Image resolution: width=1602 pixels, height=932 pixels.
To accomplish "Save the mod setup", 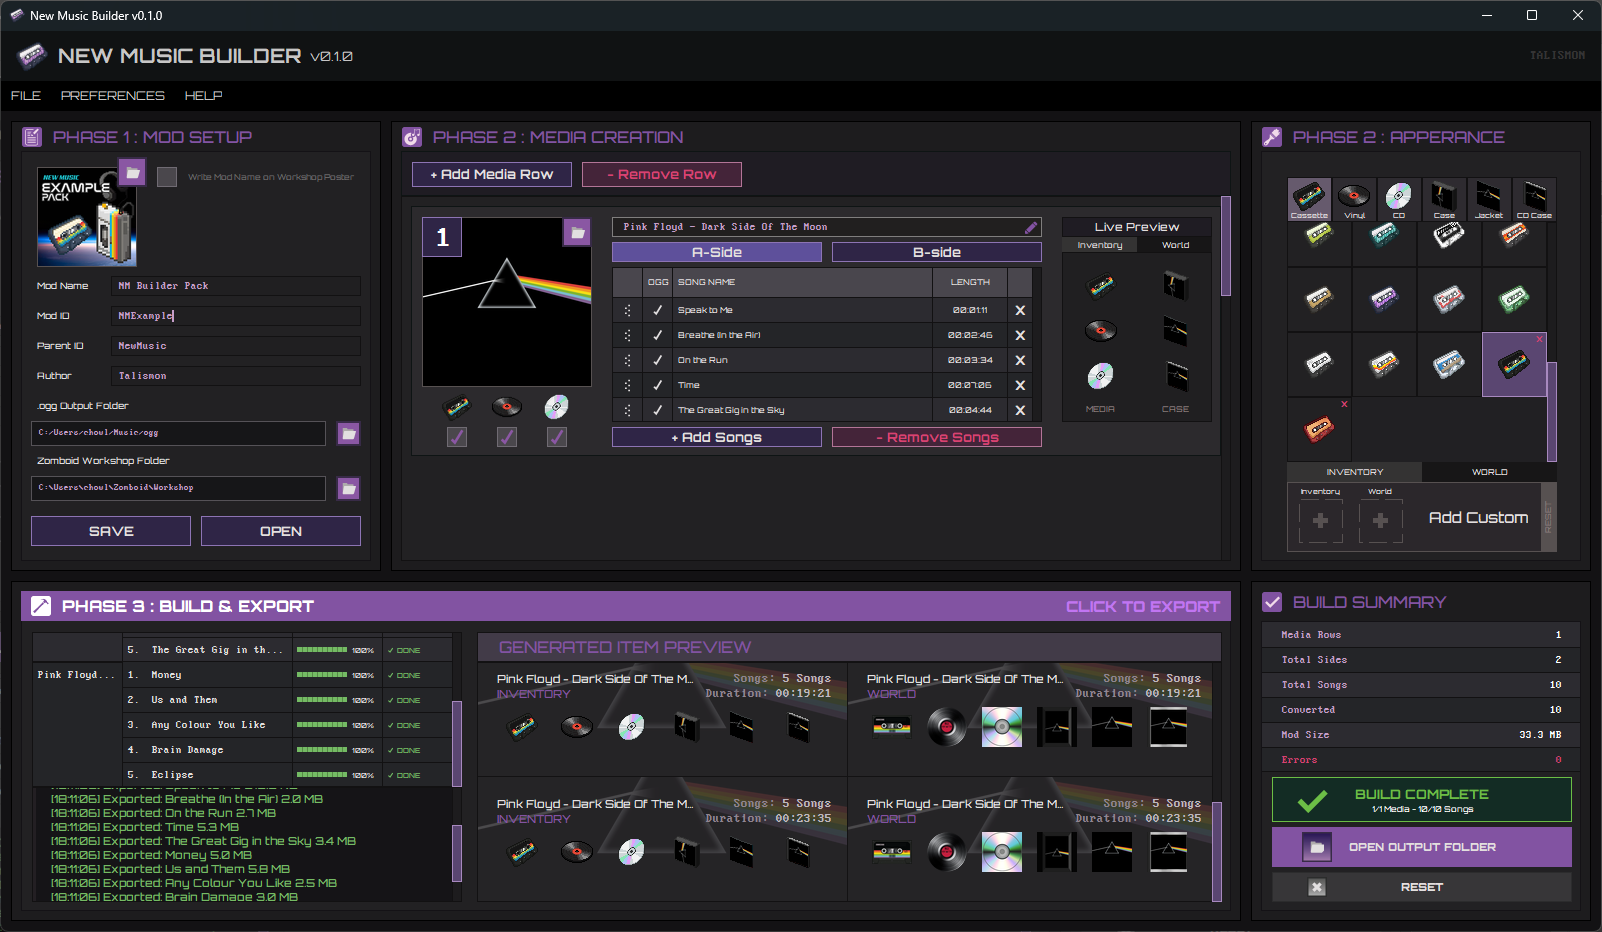I will coord(111,531).
